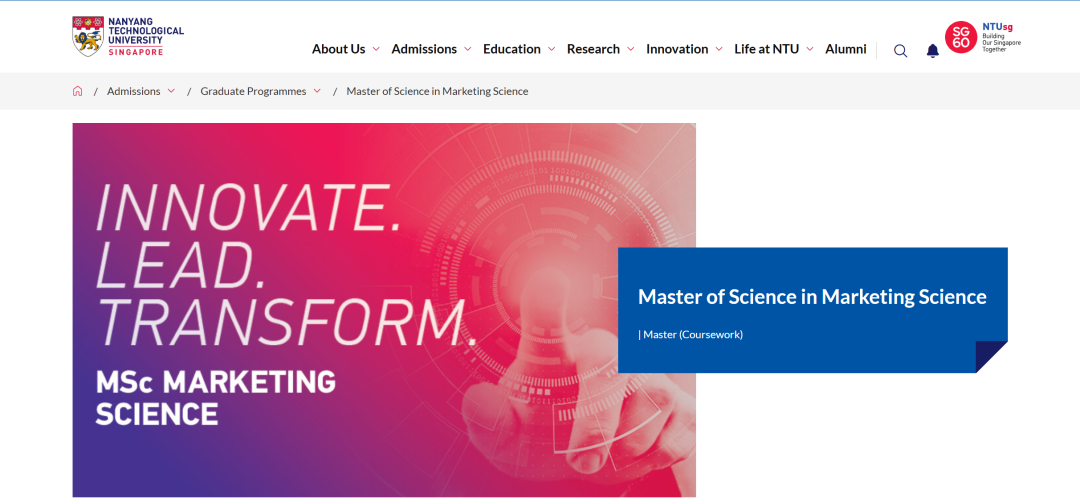Expand the Research chevron
Viewport: 1080px width, 504px height.
pos(630,49)
